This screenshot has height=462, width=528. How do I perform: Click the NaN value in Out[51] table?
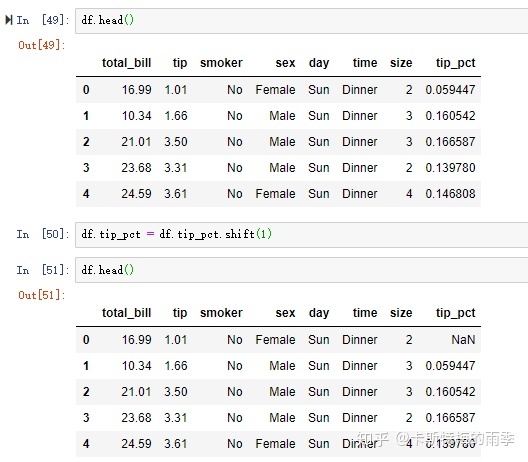click(463, 340)
